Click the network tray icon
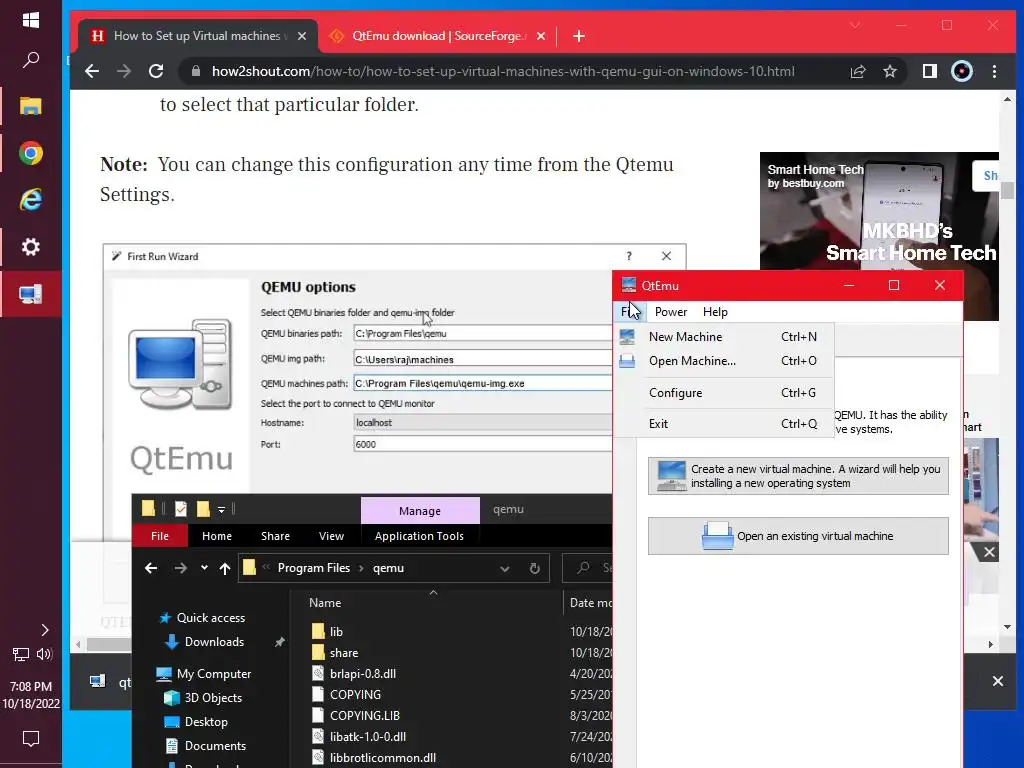The height and width of the screenshot is (768, 1024). pyautogui.click(x=21, y=654)
